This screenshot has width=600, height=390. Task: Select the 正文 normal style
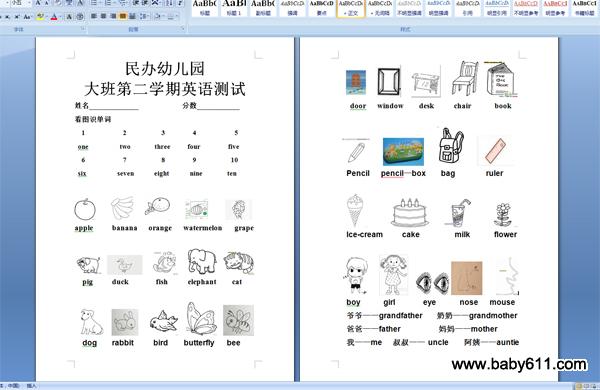click(351, 8)
